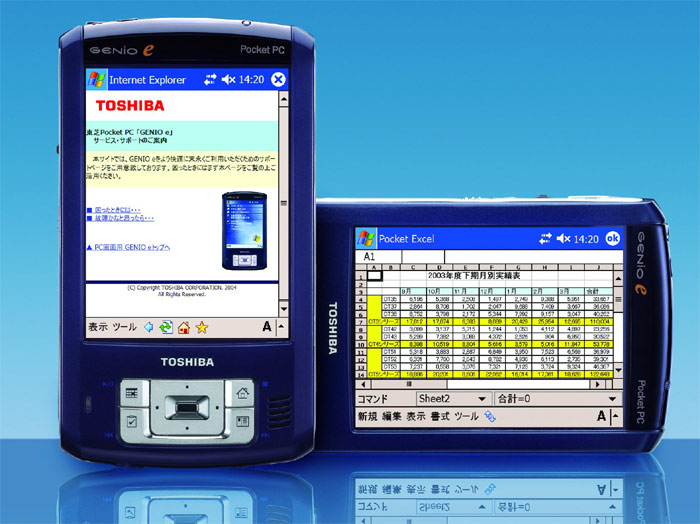Open the 書式 menu in Pocket Excel
700x524 pixels.
pyautogui.click(x=440, y=416)
